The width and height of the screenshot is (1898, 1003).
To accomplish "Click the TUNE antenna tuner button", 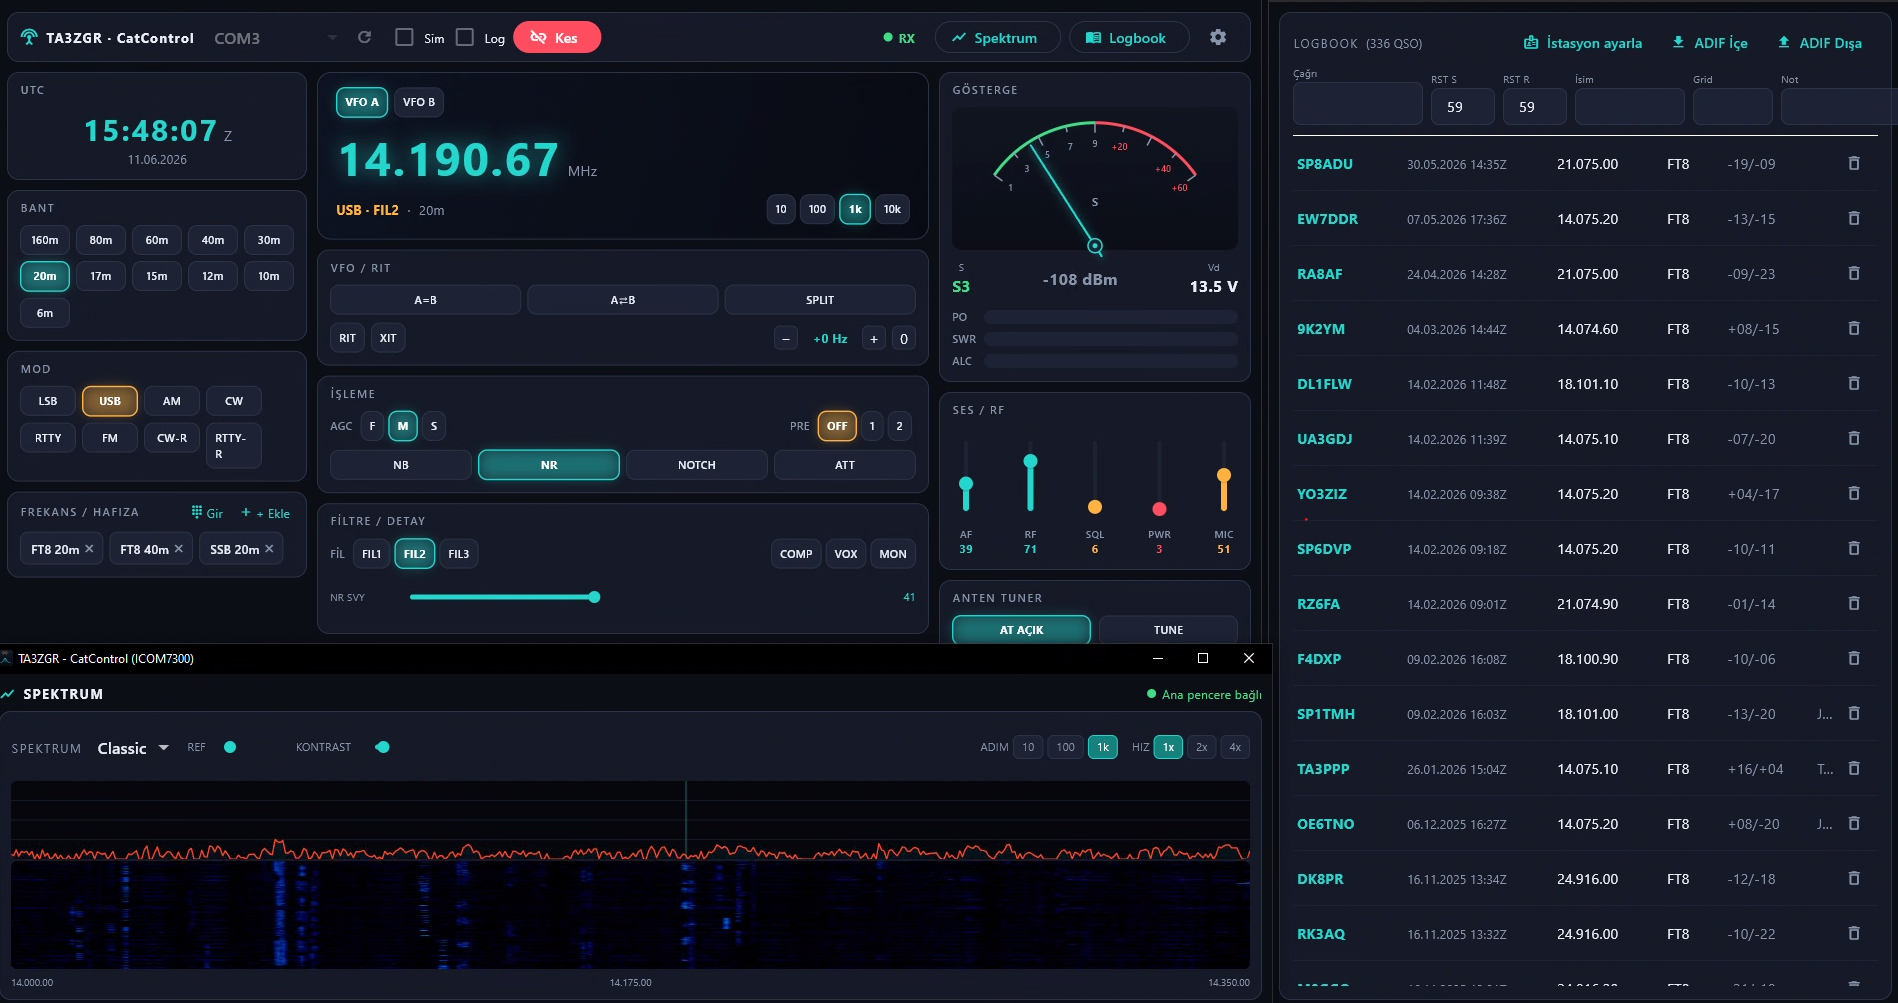I will (1168, 630).
